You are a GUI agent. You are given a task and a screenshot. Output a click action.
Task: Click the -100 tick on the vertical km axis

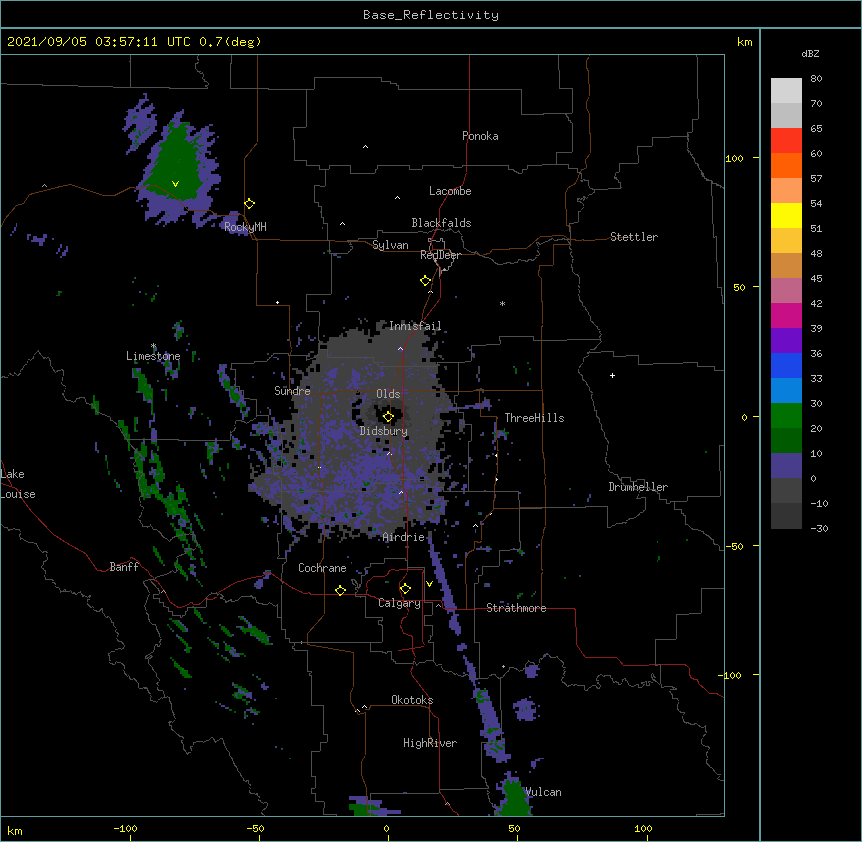[731, 675]
